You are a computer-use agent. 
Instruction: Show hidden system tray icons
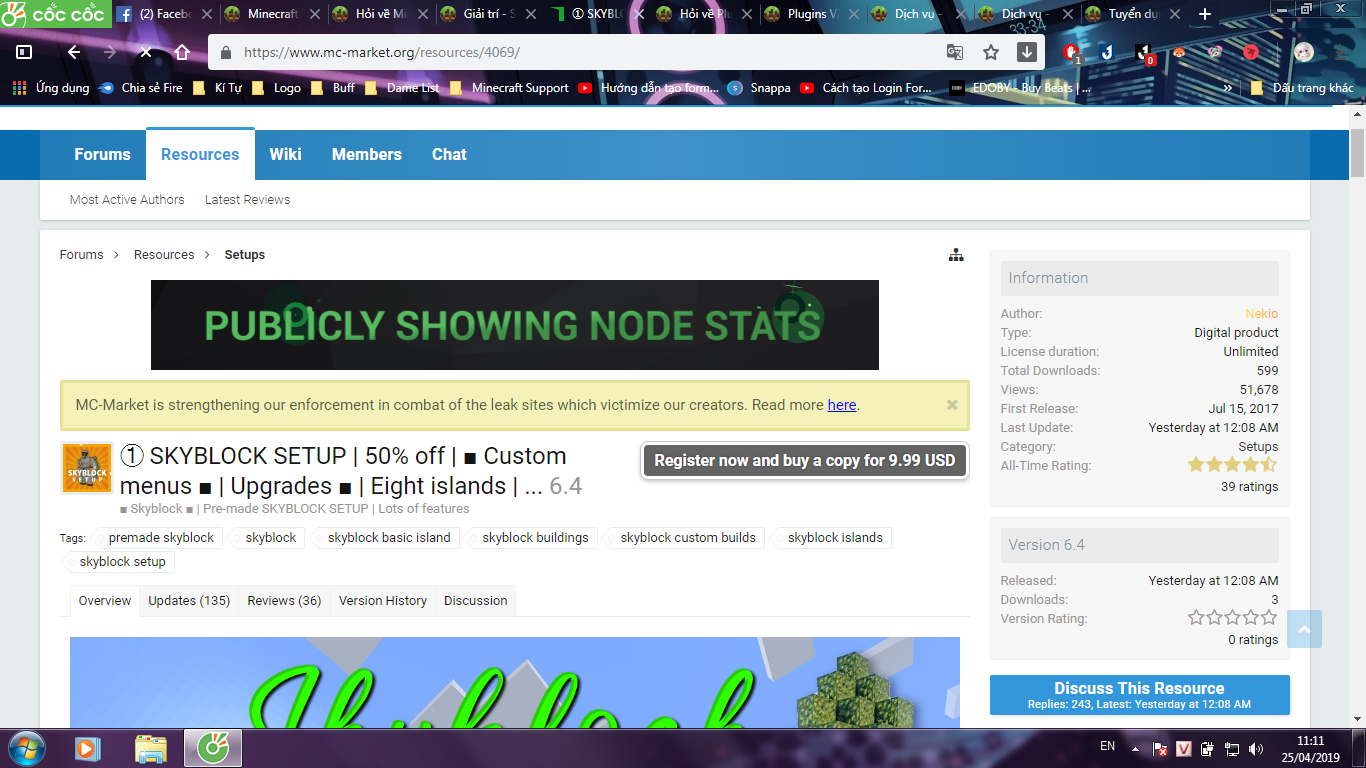pyautogui.click(x=1135, y=748)
